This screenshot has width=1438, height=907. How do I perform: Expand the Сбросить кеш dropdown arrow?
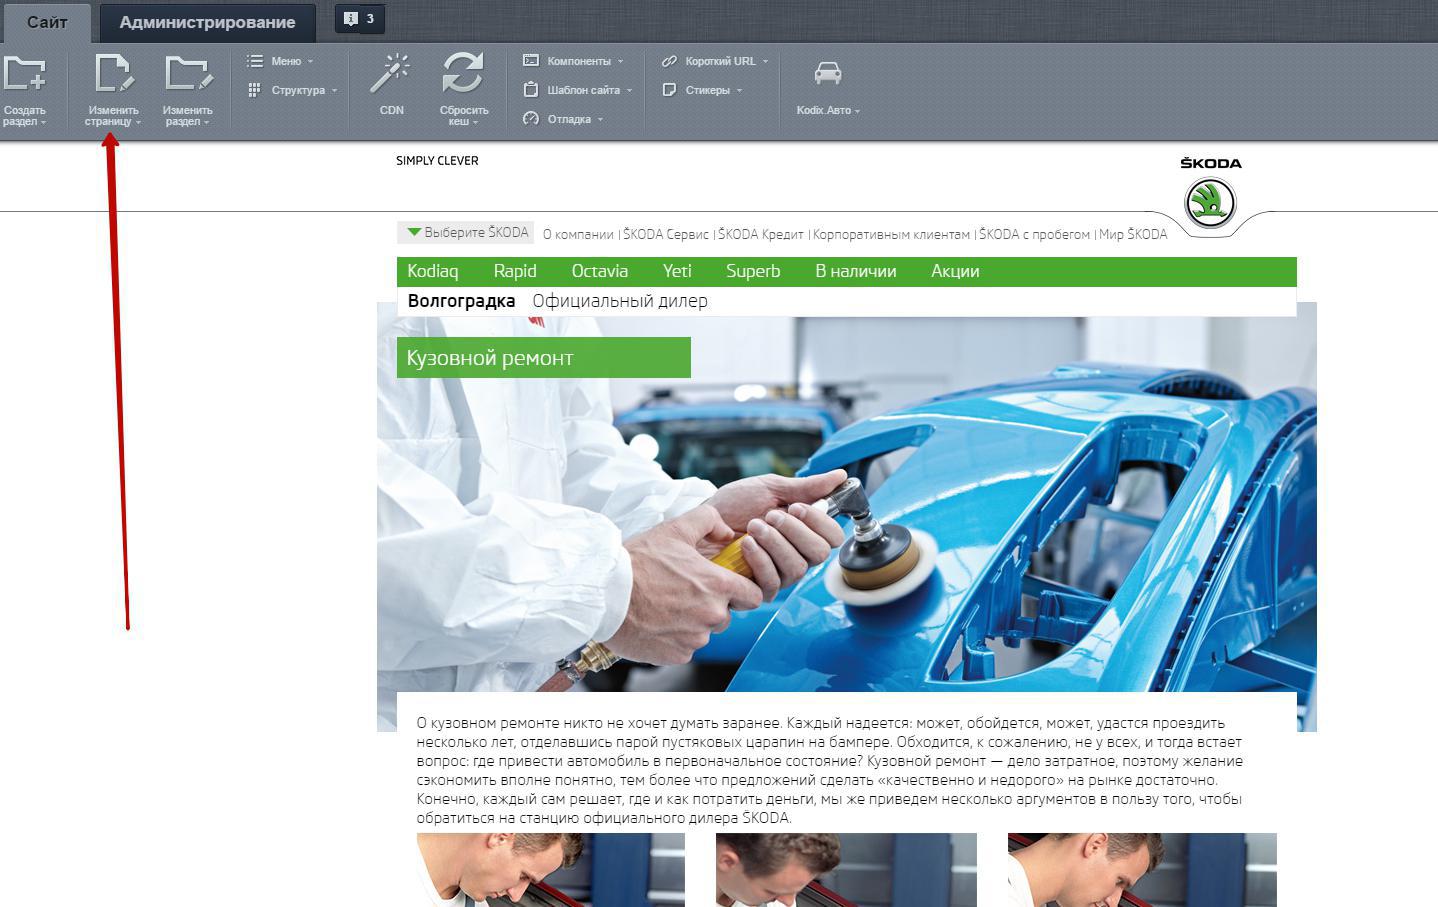coord(475,123)
